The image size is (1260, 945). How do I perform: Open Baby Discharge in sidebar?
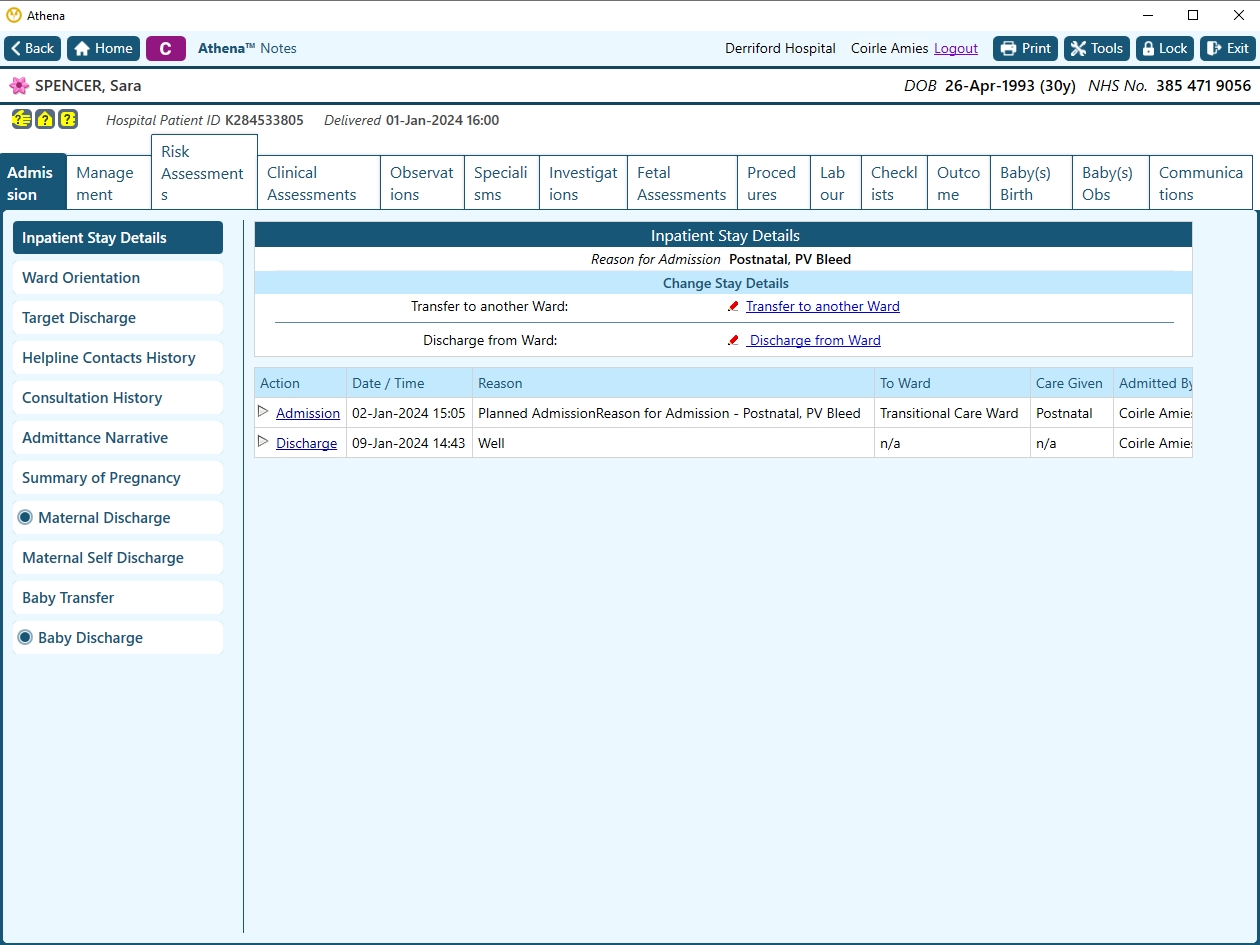coord(118,638)
